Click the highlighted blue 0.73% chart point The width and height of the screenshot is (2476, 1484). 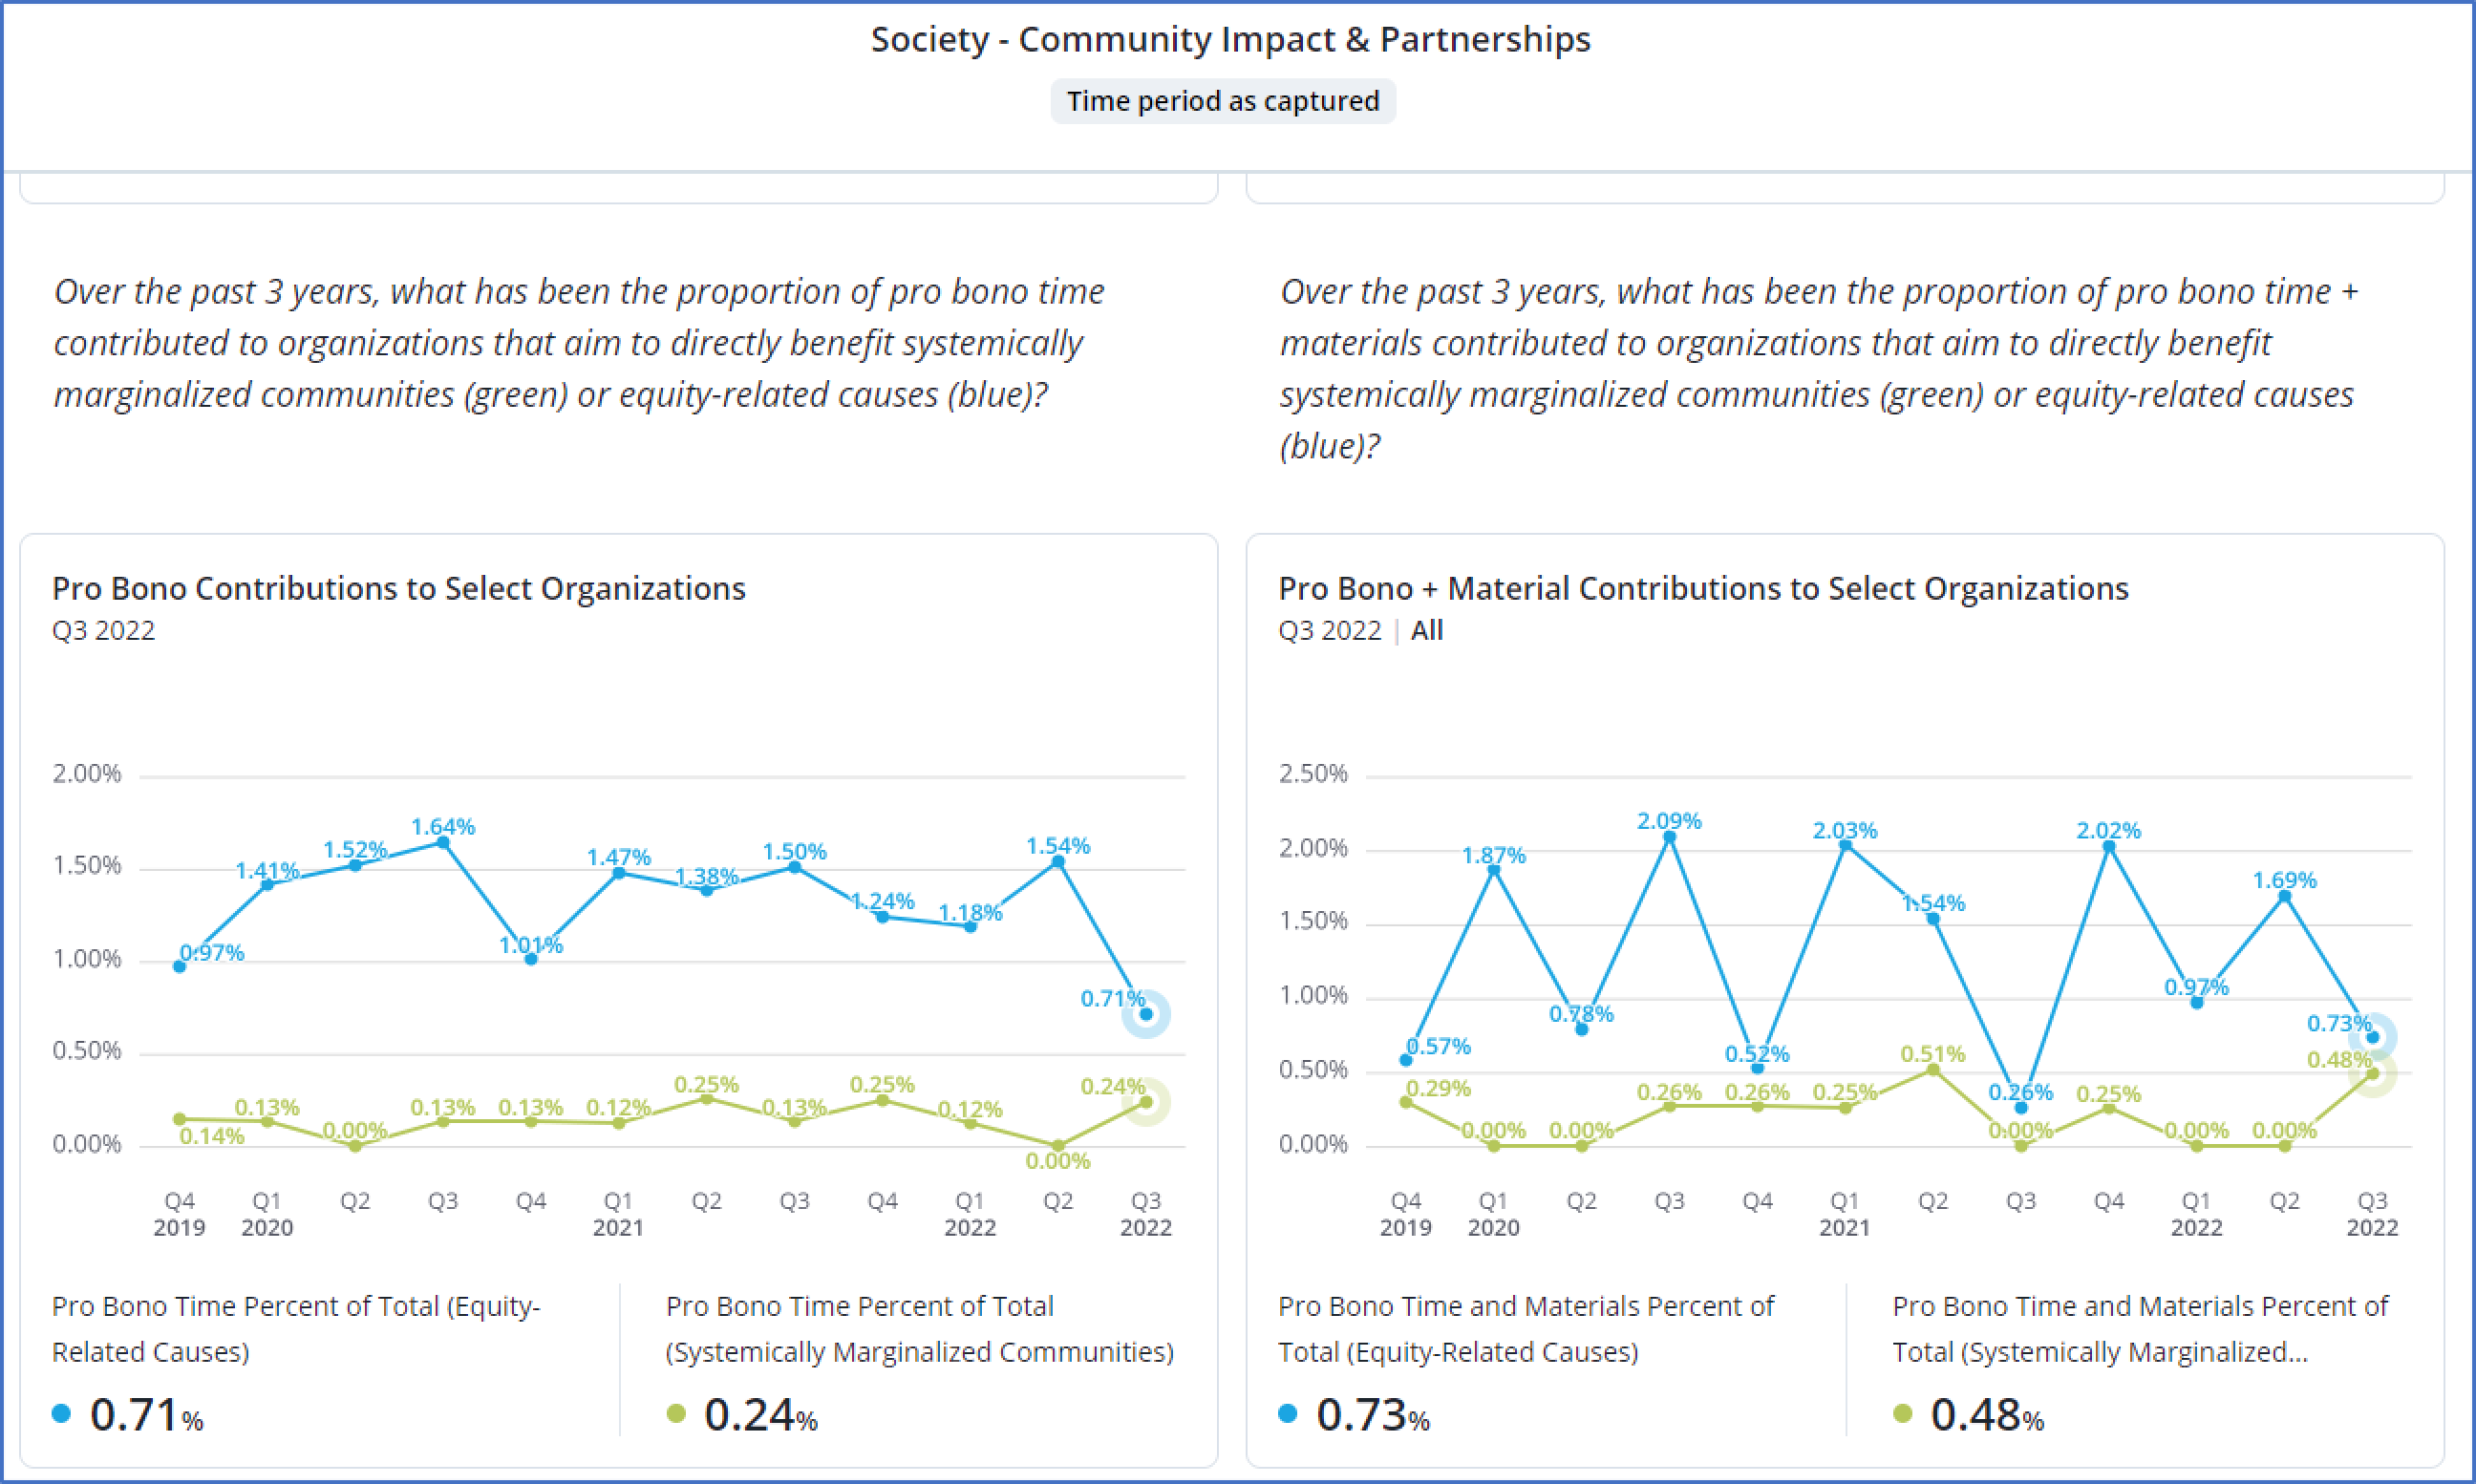click(2373, 1037)
